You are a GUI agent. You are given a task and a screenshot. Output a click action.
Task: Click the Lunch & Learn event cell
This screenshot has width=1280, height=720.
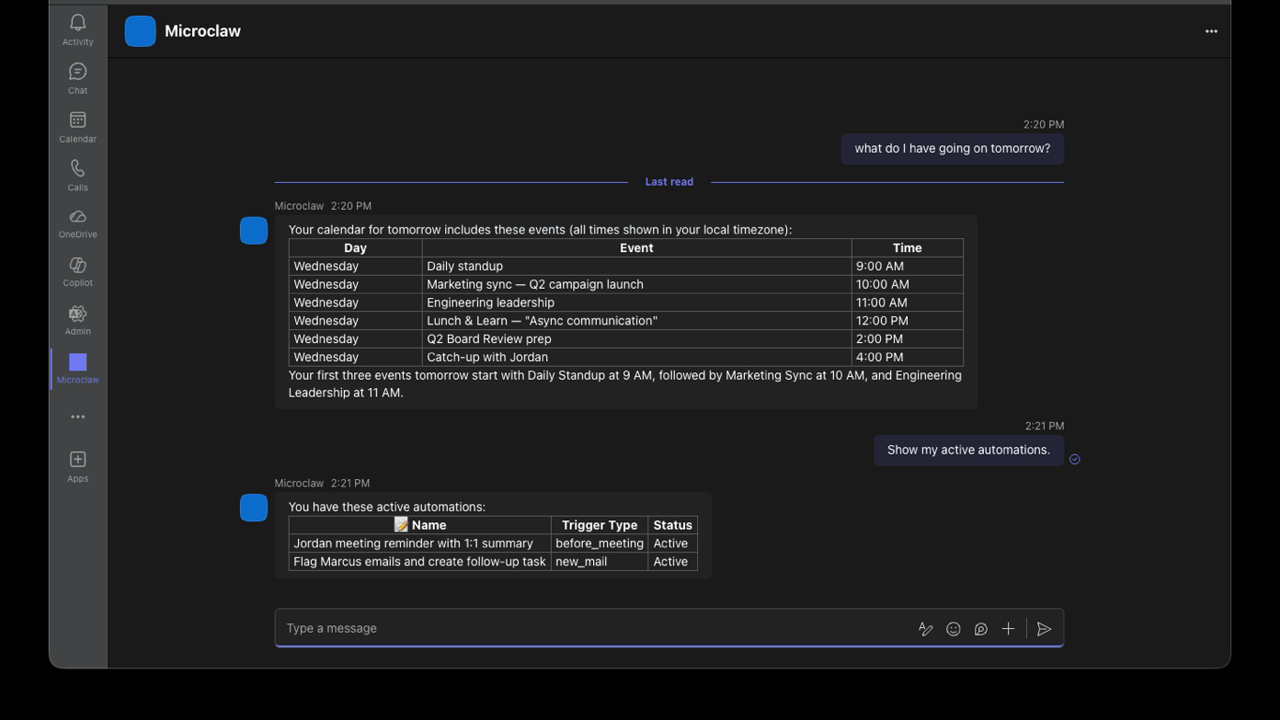(636, 320)
